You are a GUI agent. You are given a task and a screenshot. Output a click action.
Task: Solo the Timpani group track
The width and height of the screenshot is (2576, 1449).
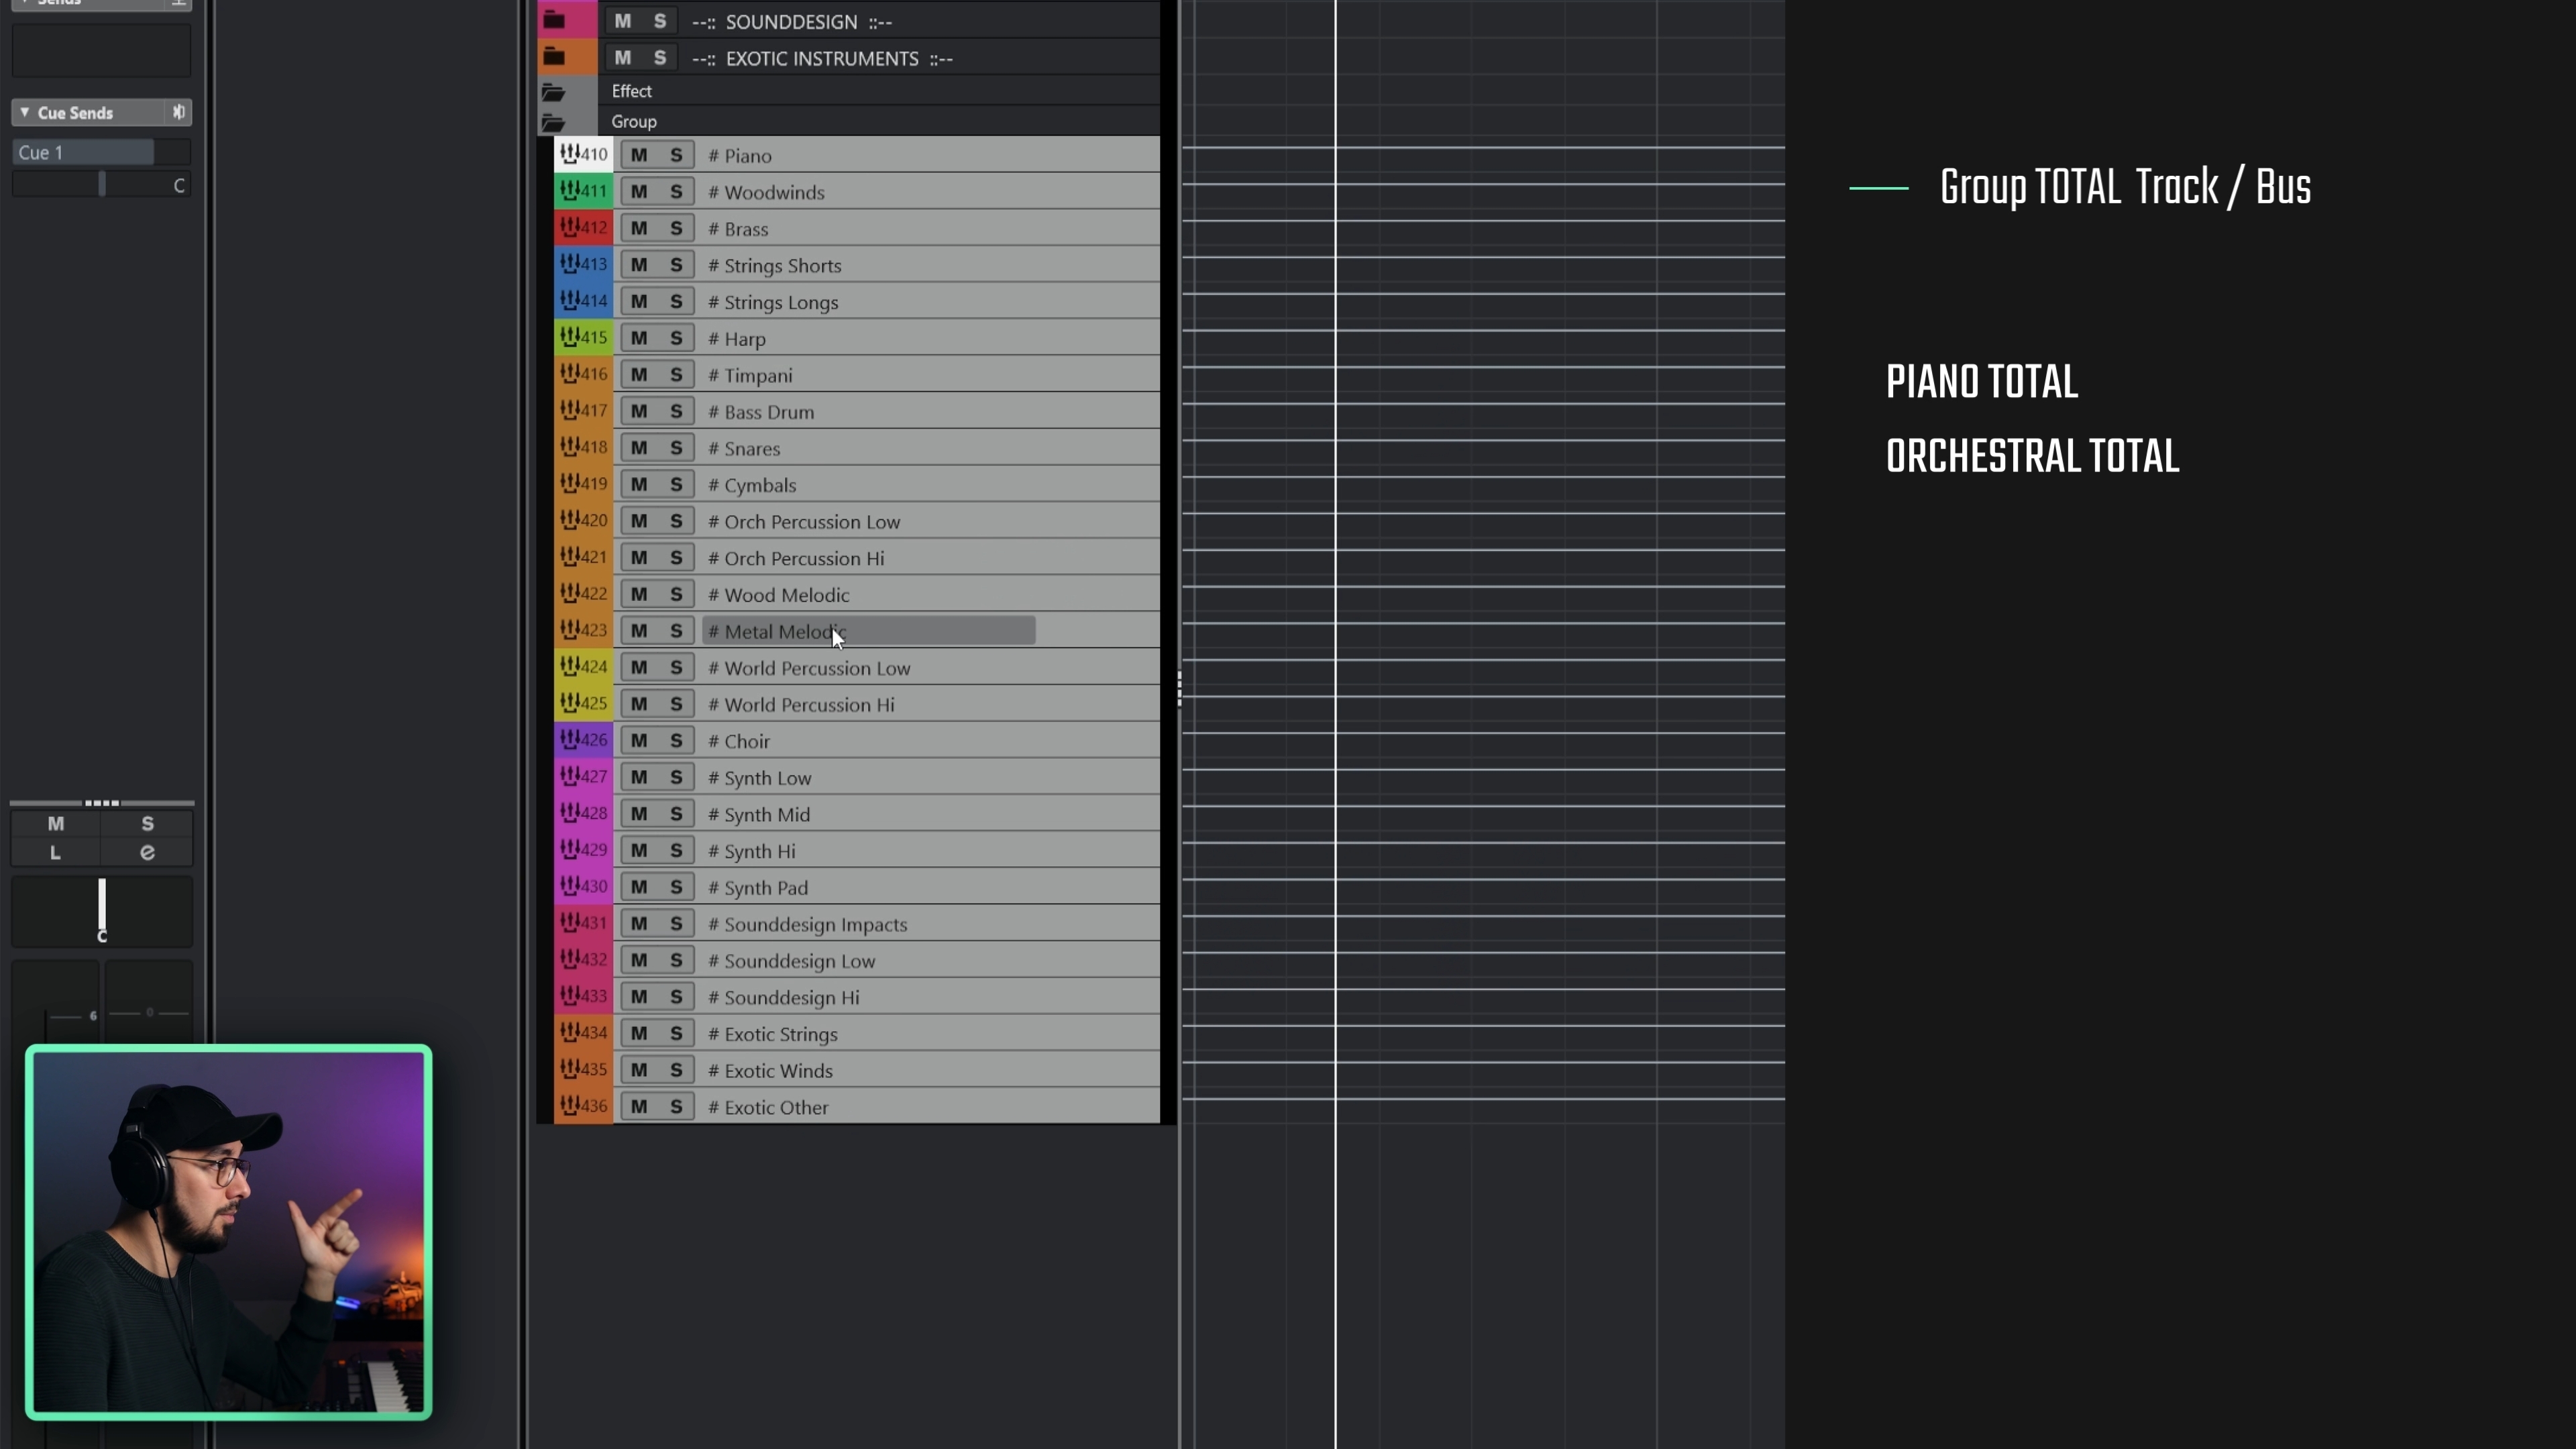[676, 374]
